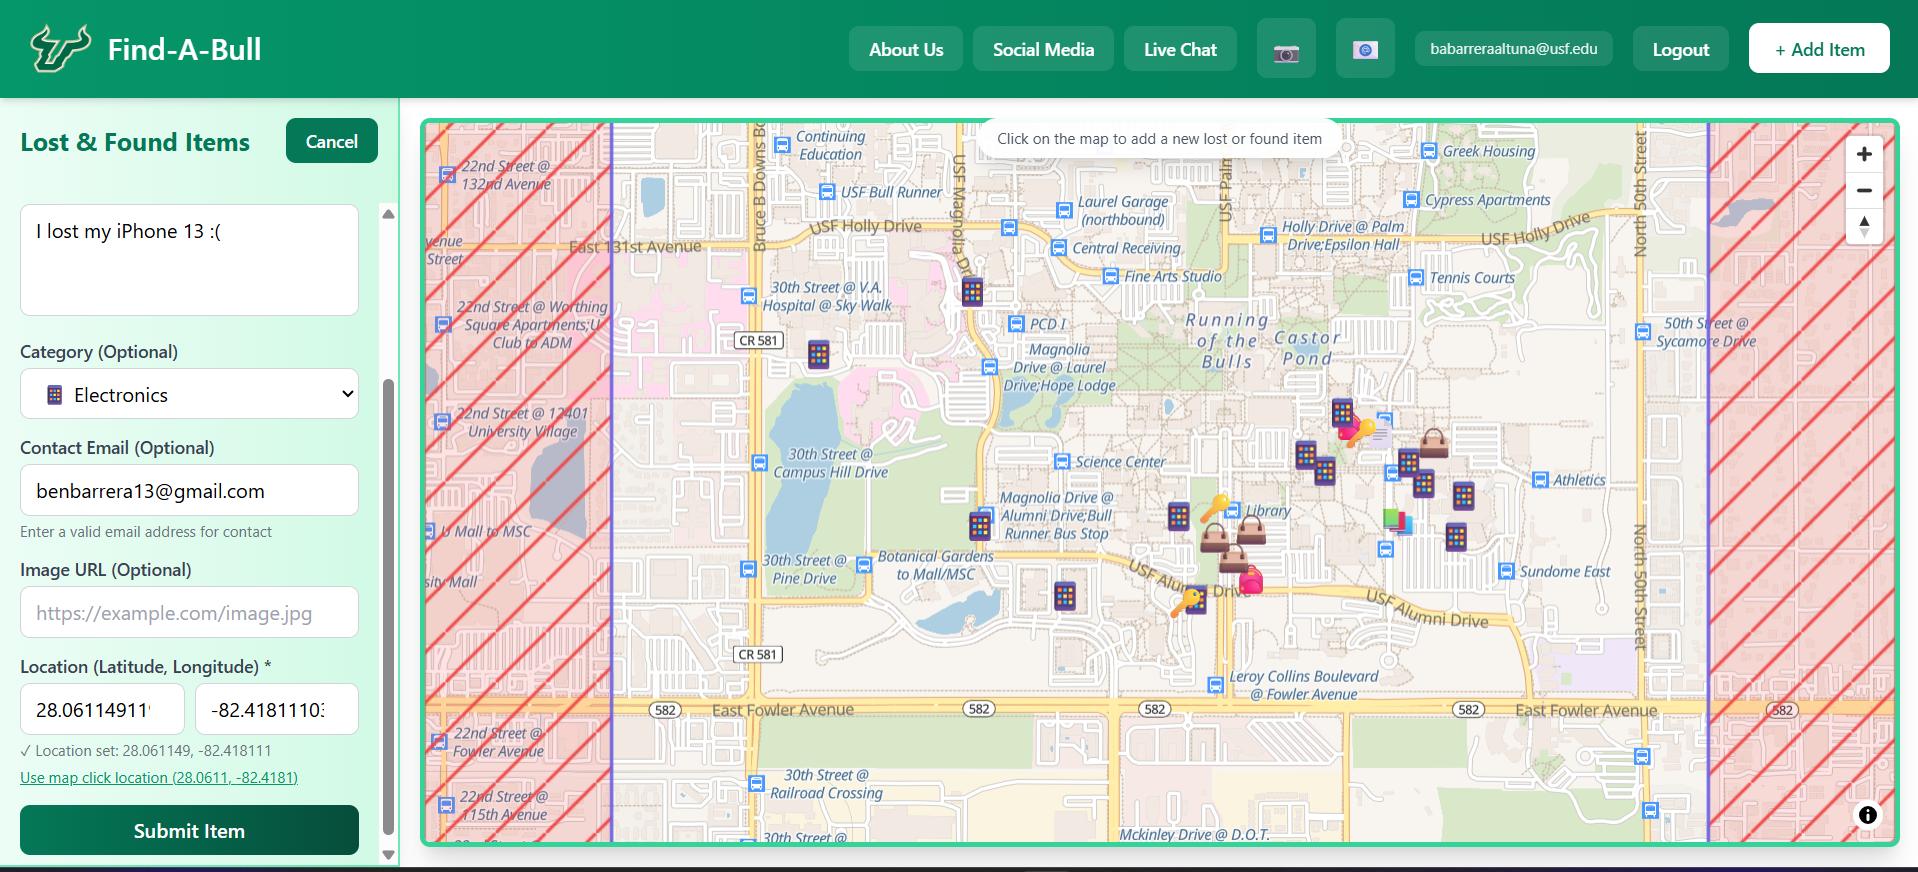1918x872 pixels.
Task: Click the Use map click location link
Action: tap(159, 777)
